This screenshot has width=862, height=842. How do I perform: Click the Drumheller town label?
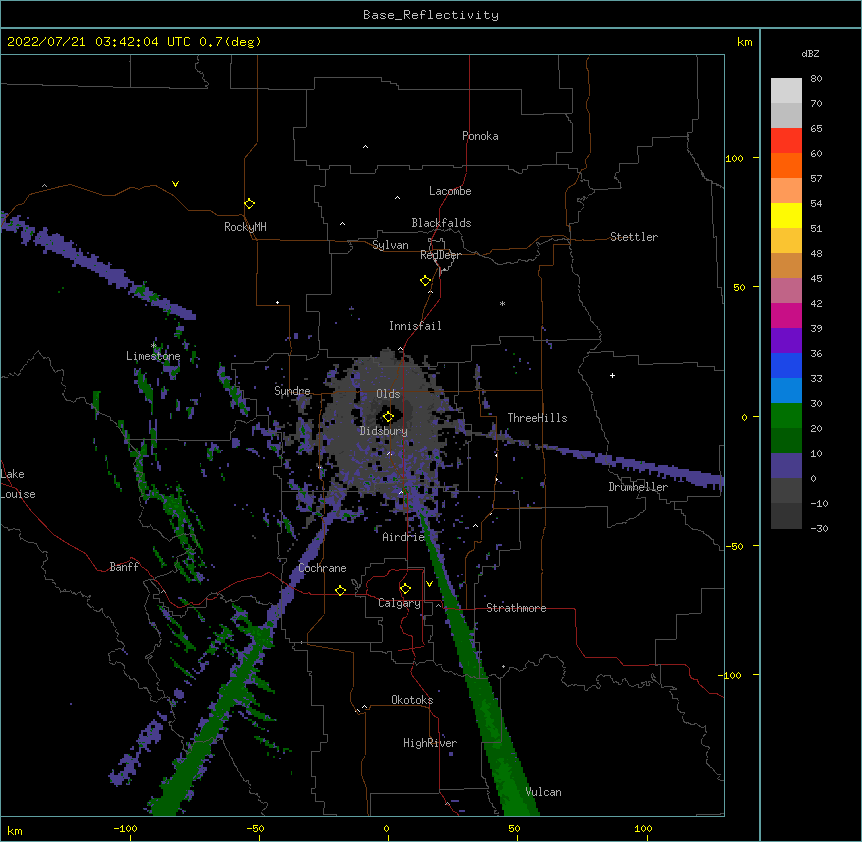point(638,487)
